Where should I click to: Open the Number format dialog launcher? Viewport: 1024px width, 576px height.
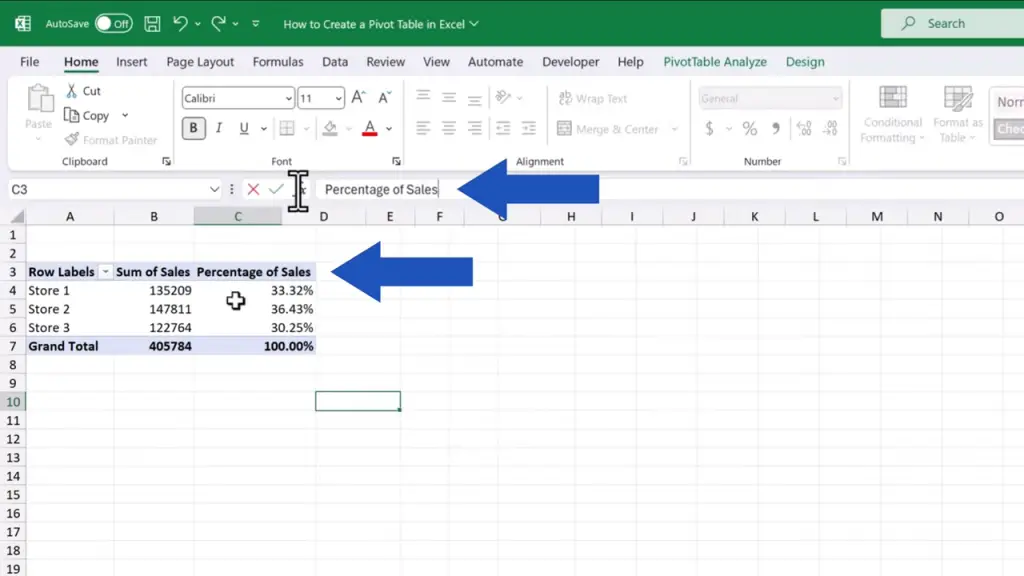[x=842, y=161]
